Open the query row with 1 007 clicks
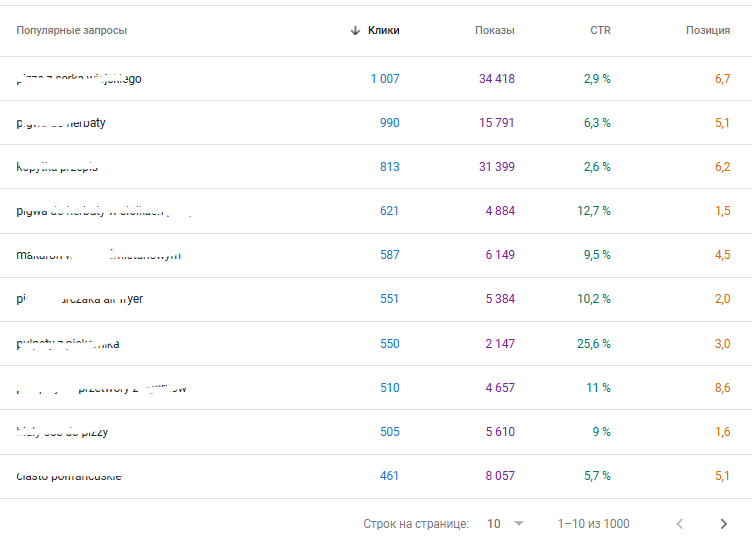 pos(79,79)
